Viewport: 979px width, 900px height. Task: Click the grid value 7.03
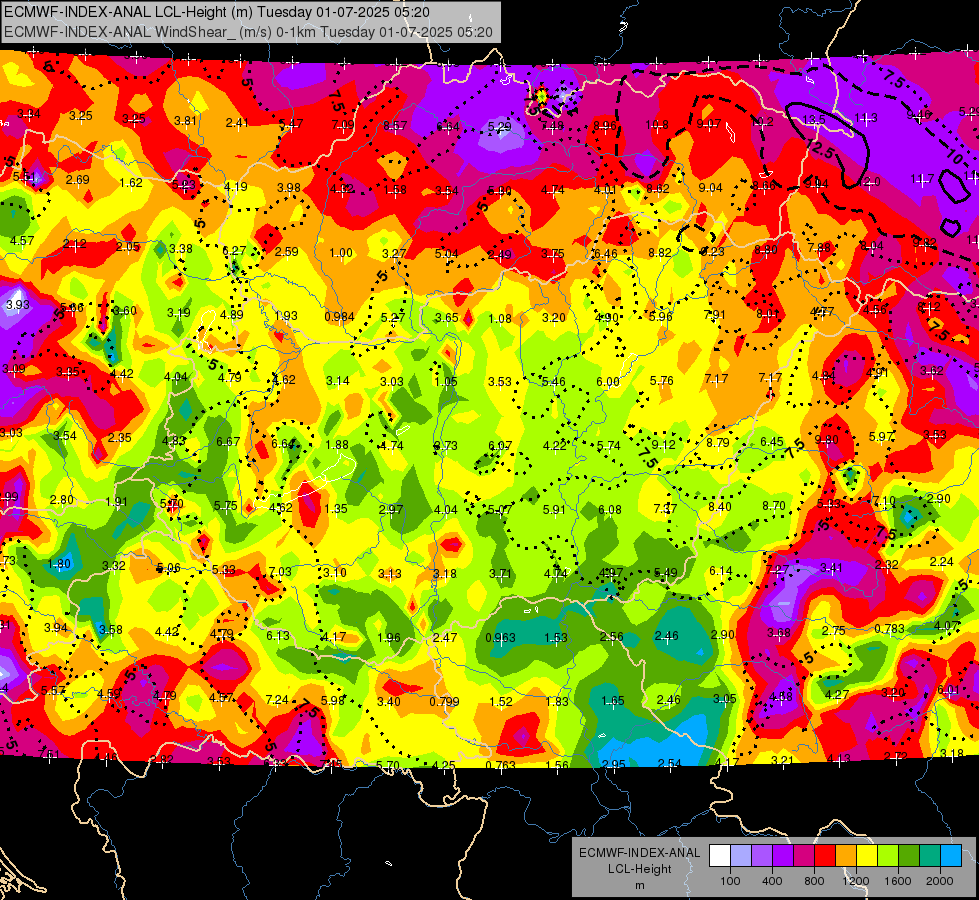coord(280,571)
